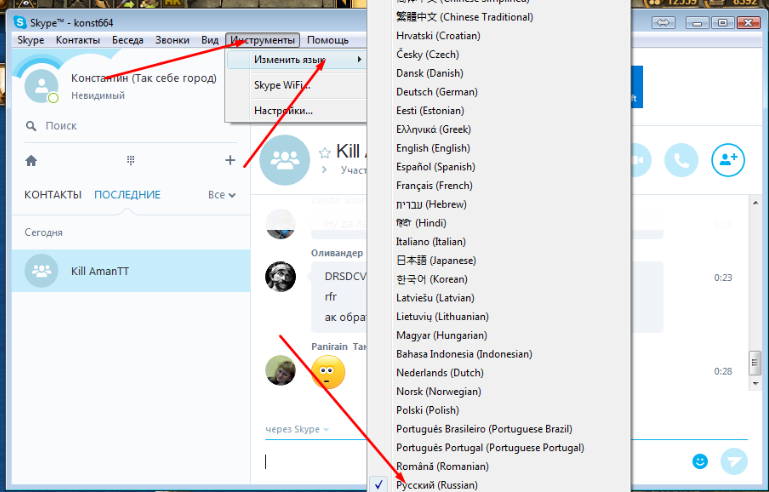Screen dimensions: 769x492
Task: Open the Skype home icon
Action: 31,160
